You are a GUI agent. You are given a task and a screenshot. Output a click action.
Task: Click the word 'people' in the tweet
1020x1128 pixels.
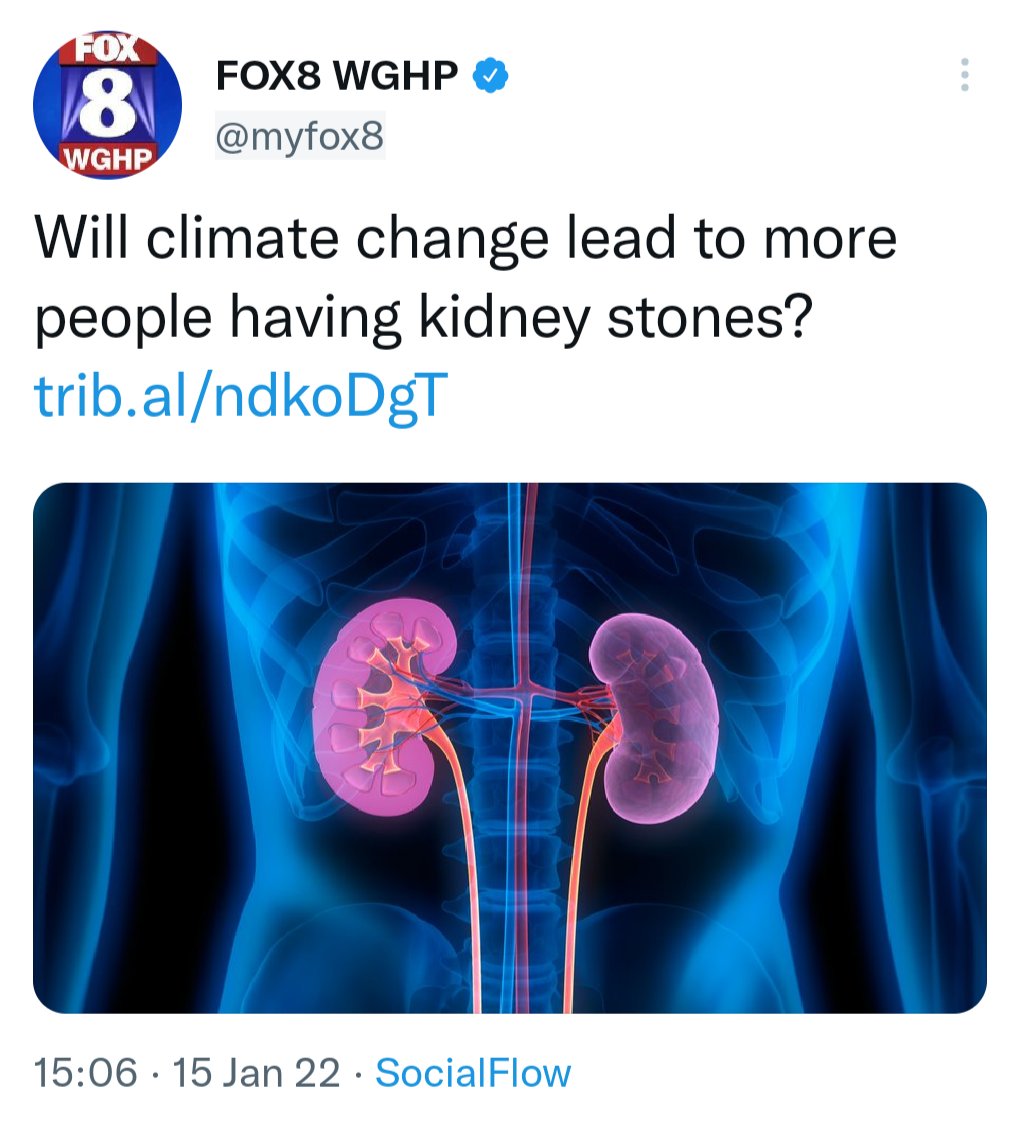(x=123, y=319)
